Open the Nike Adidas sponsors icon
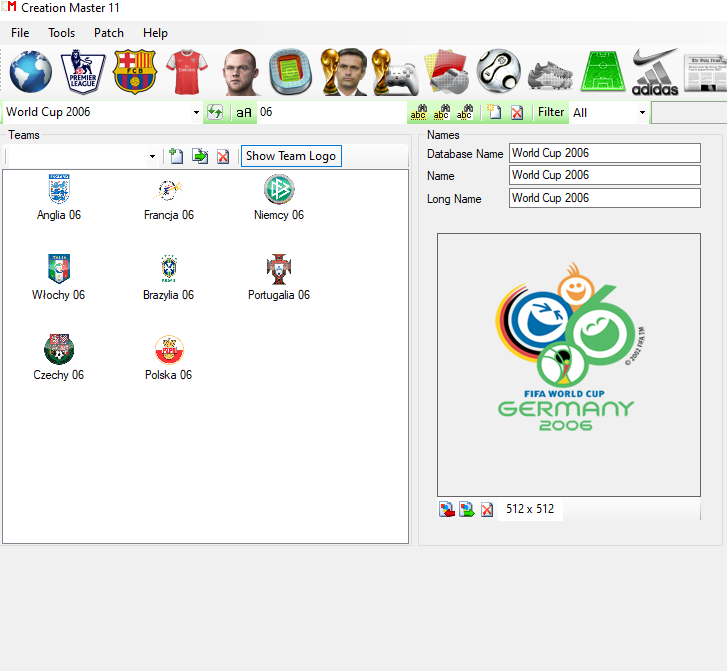The height and width of the screenshot is (671, 727). pyautogui.click(x=655, y=72)
